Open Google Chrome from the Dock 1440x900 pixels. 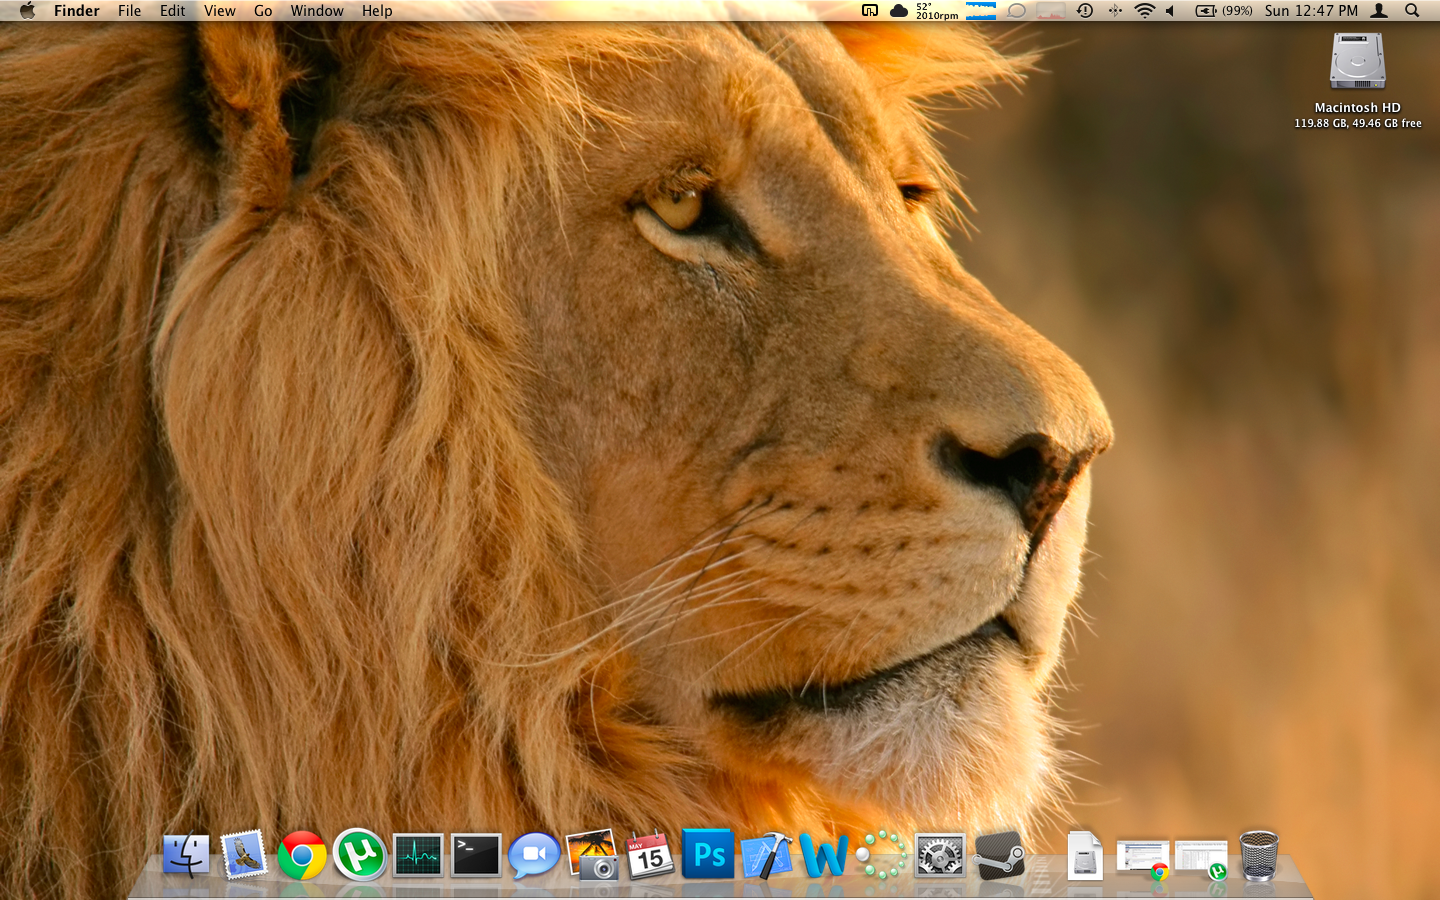click(302, 856)
